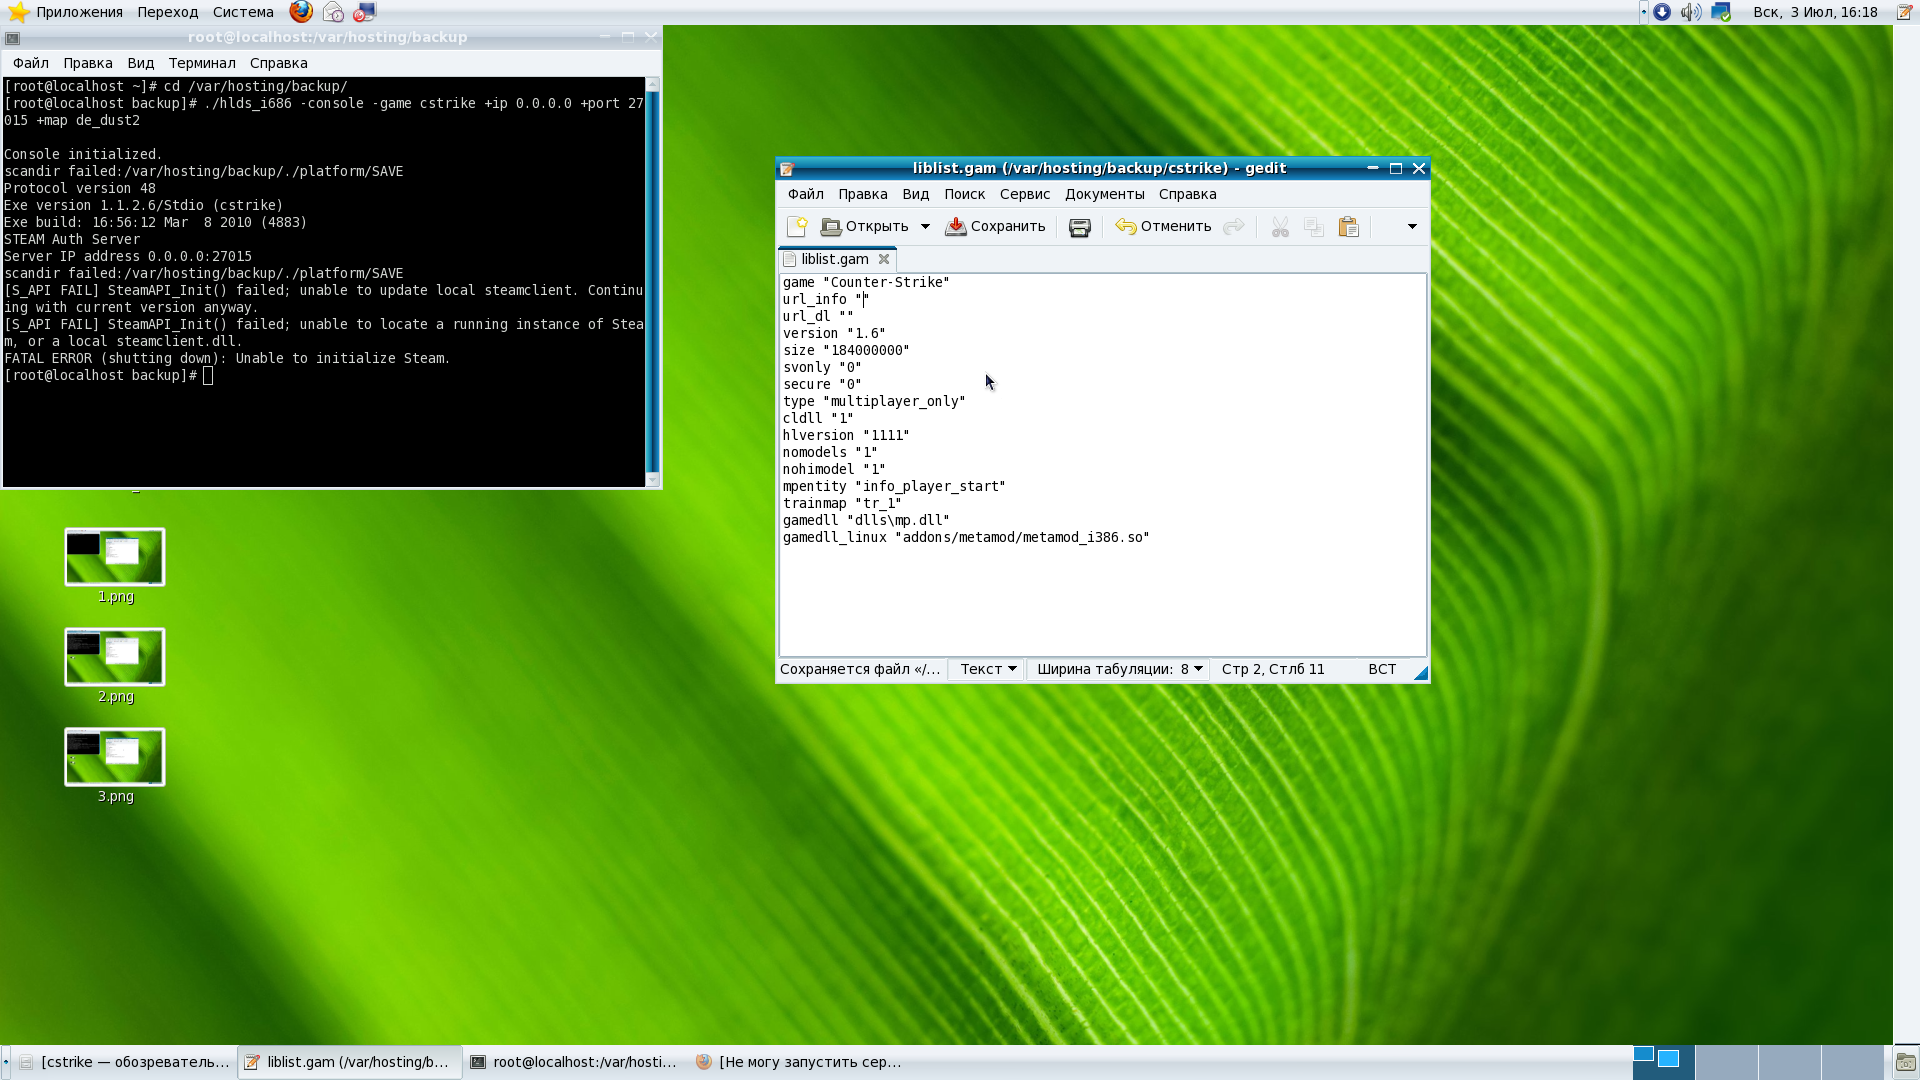Click the size "184000000" line
Image resolution: width=1920 pixels, height=1080 pixels.
[x=846, y=350]
